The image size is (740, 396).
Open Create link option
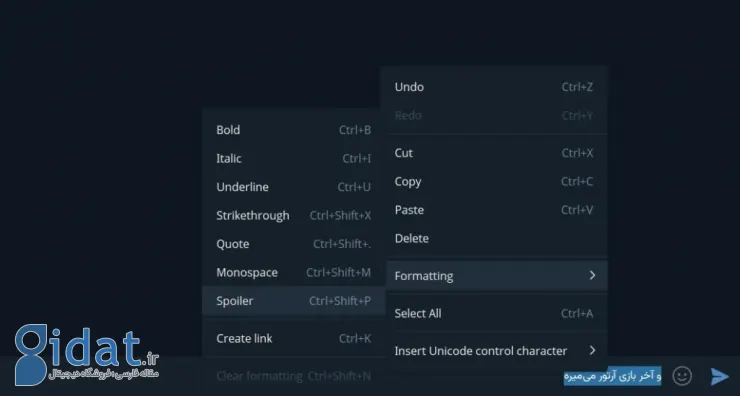click(294, 338)
